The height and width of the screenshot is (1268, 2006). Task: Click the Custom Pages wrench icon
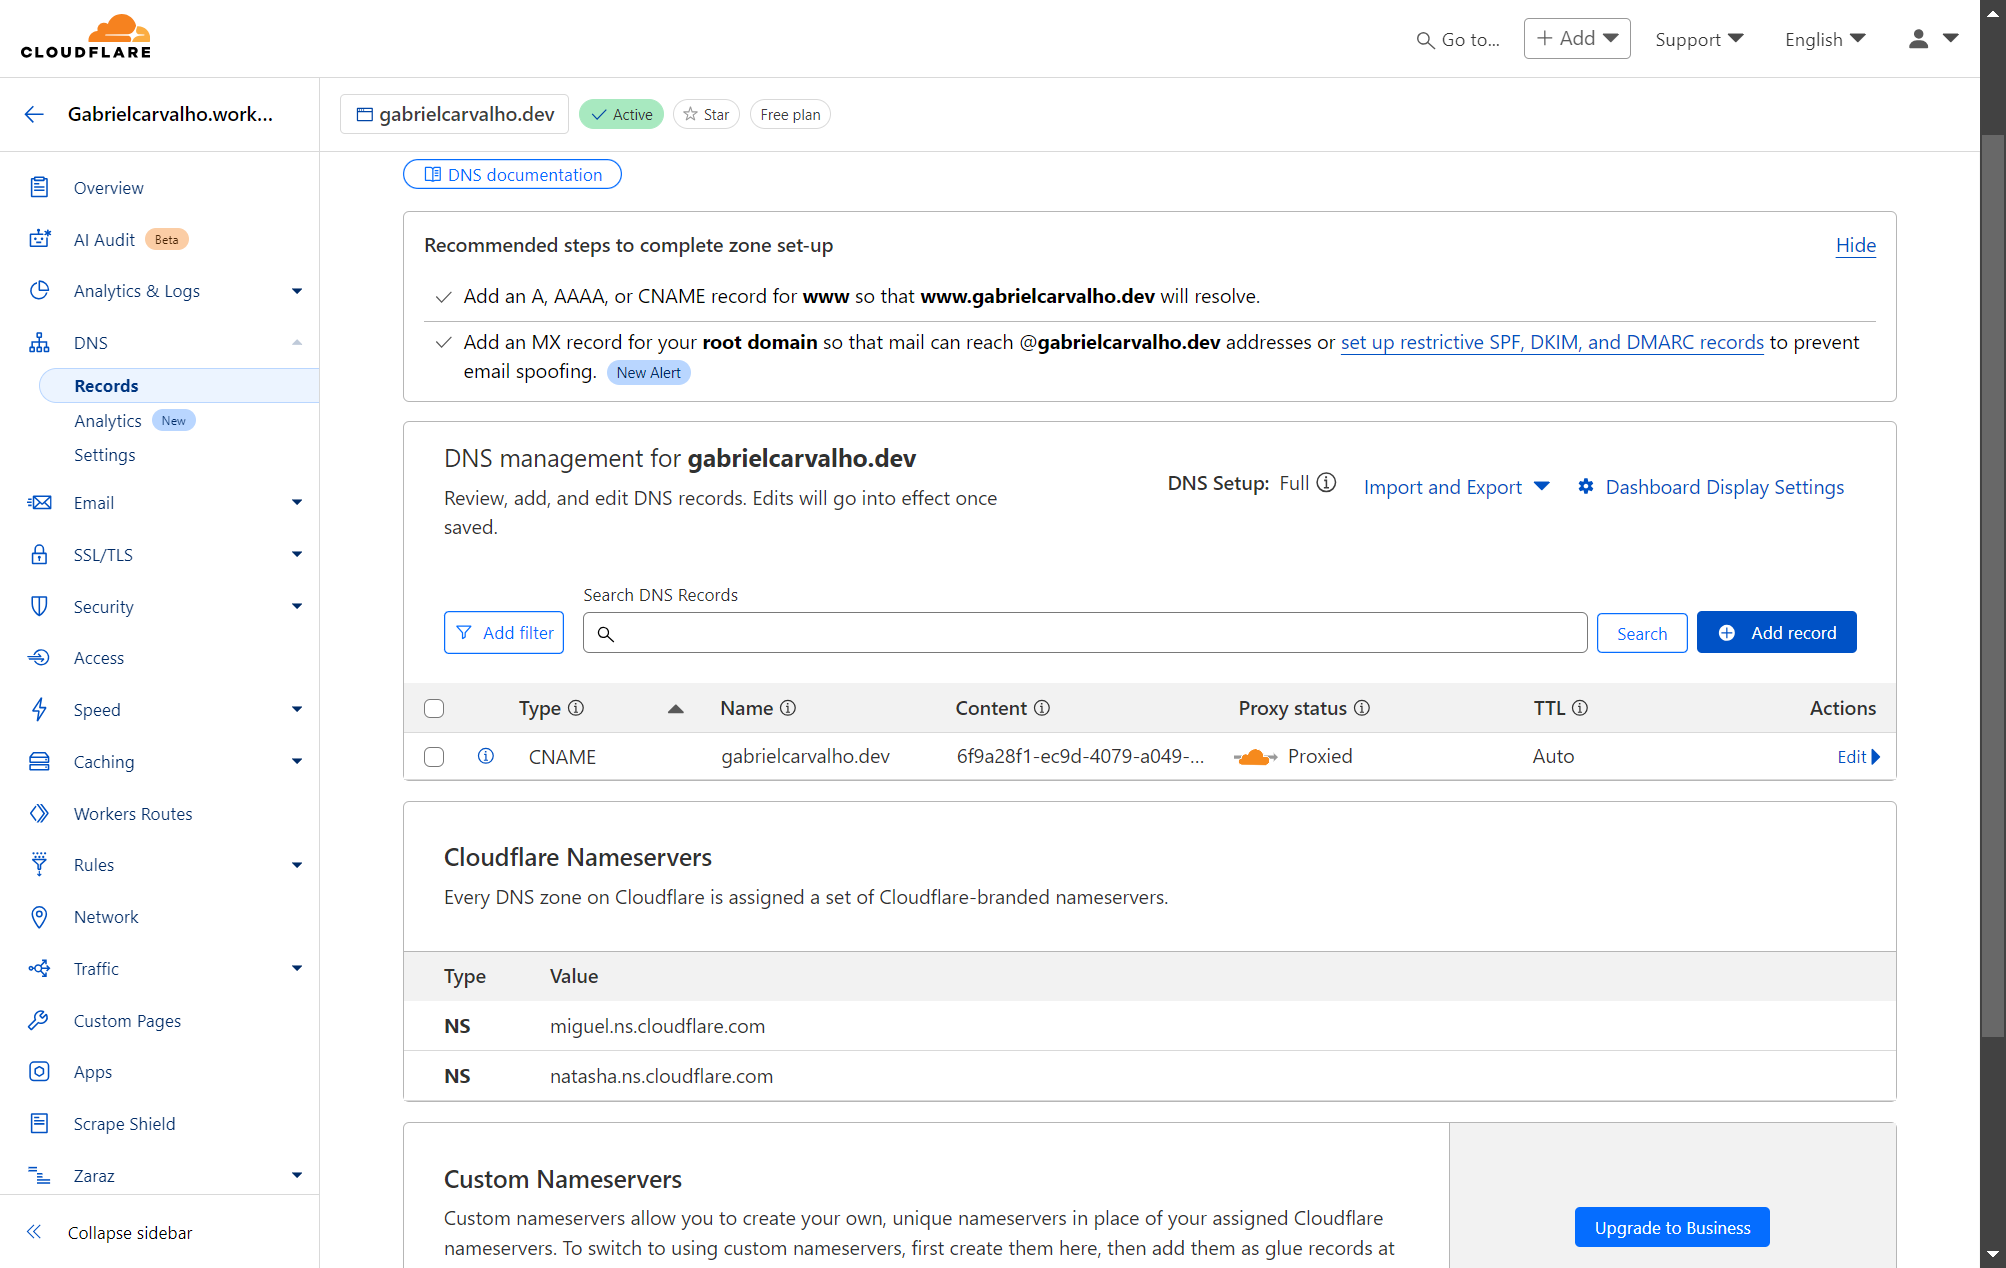pyautogui.click(x=39, y=1020)
